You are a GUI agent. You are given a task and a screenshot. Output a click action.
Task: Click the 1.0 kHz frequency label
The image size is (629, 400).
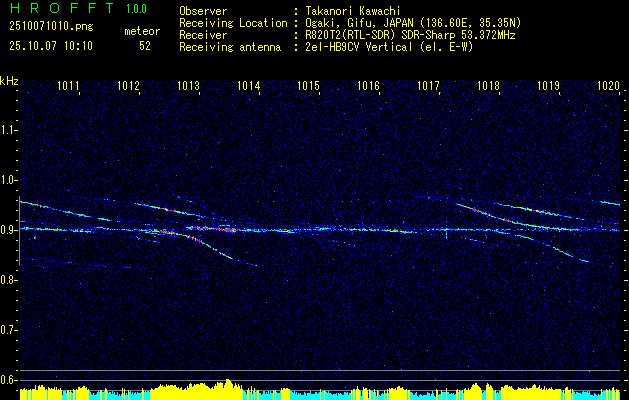8,180
